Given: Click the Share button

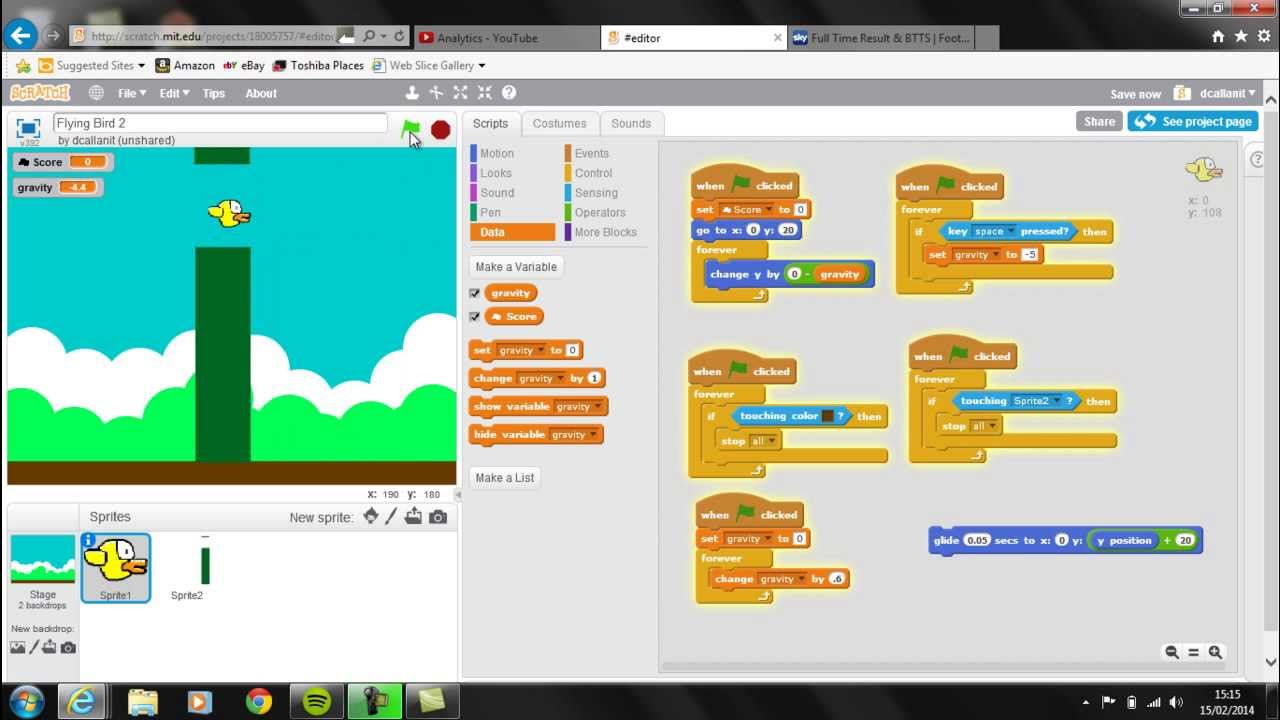Looking at the screenshot, I should click(x=1099, y=121).
